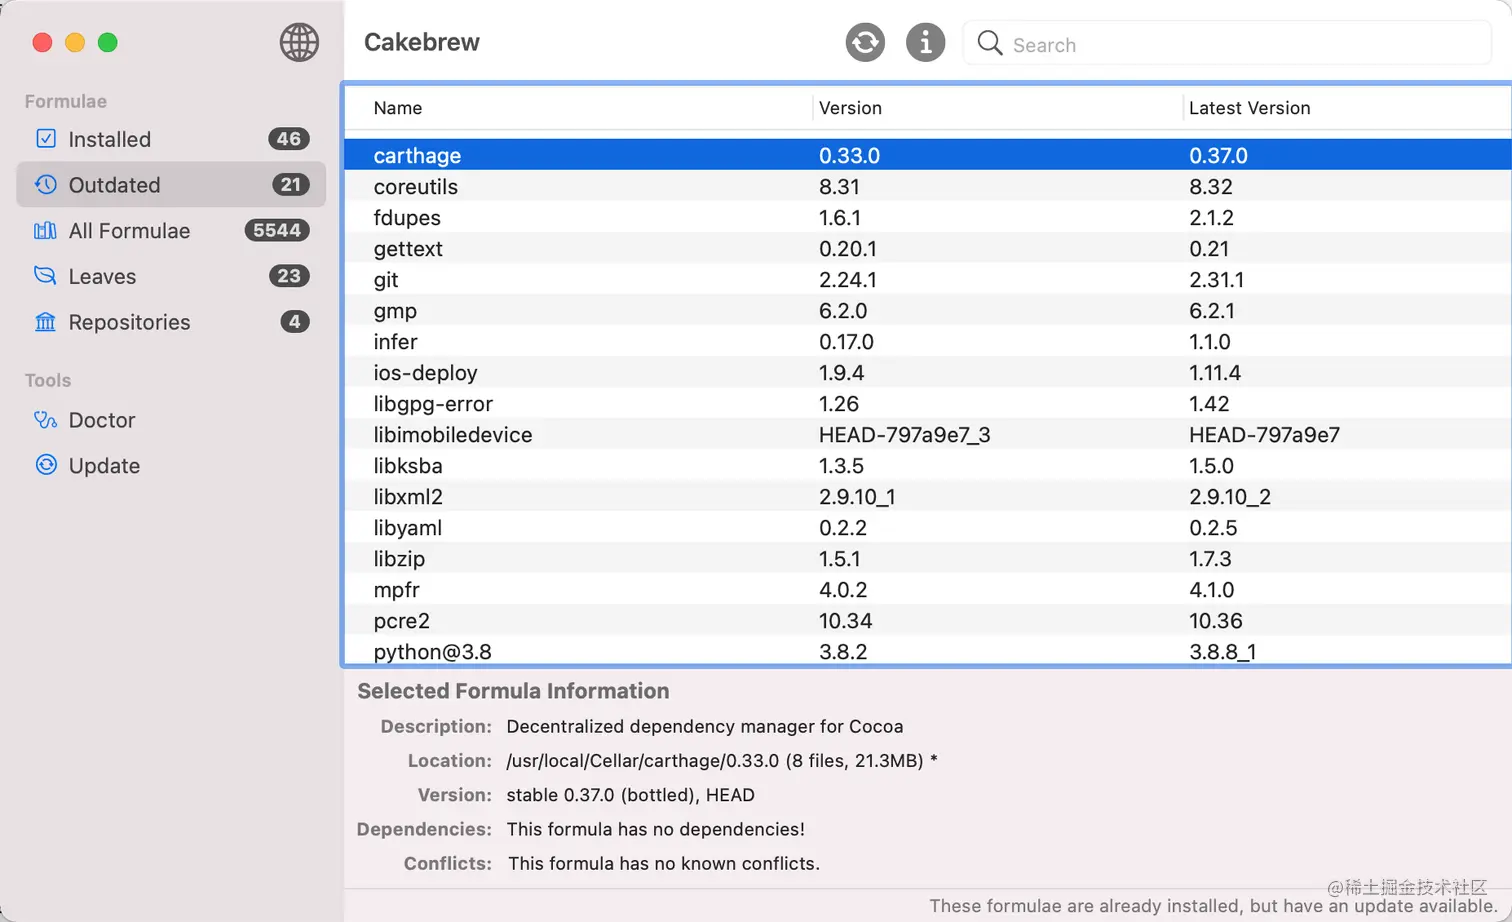Select the libgpg-error formula row
Screen dimensions: 1512x922
(928, 403)
